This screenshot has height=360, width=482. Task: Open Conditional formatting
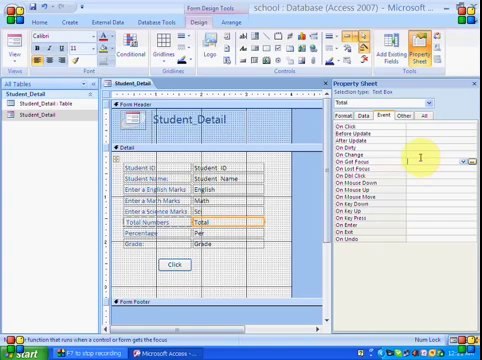[x=131, y=45]
